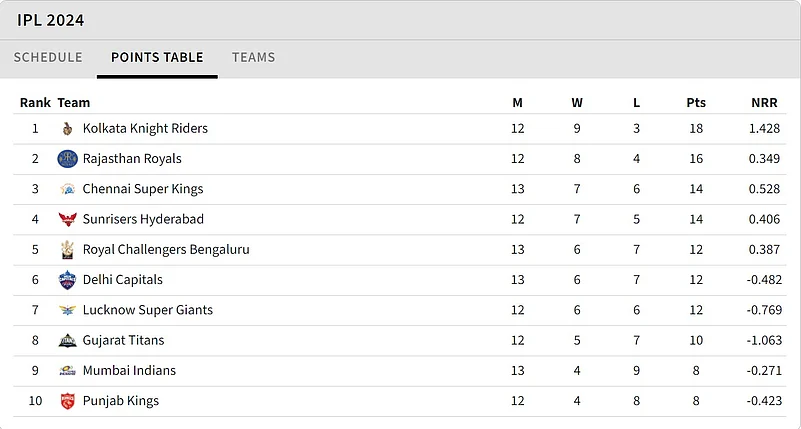Click the Lucknow Super Giants logo

[x=67, y=310]
